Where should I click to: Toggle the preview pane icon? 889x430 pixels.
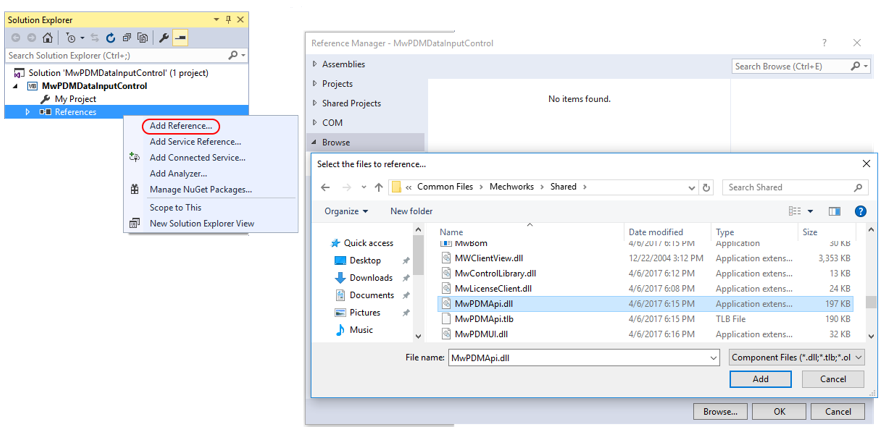pos(834,211)
